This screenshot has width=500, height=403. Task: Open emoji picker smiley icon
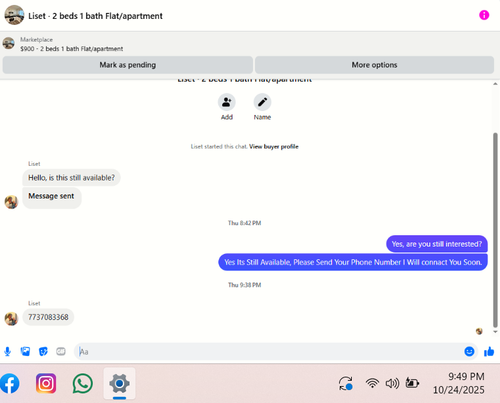[x=469, y=351]
